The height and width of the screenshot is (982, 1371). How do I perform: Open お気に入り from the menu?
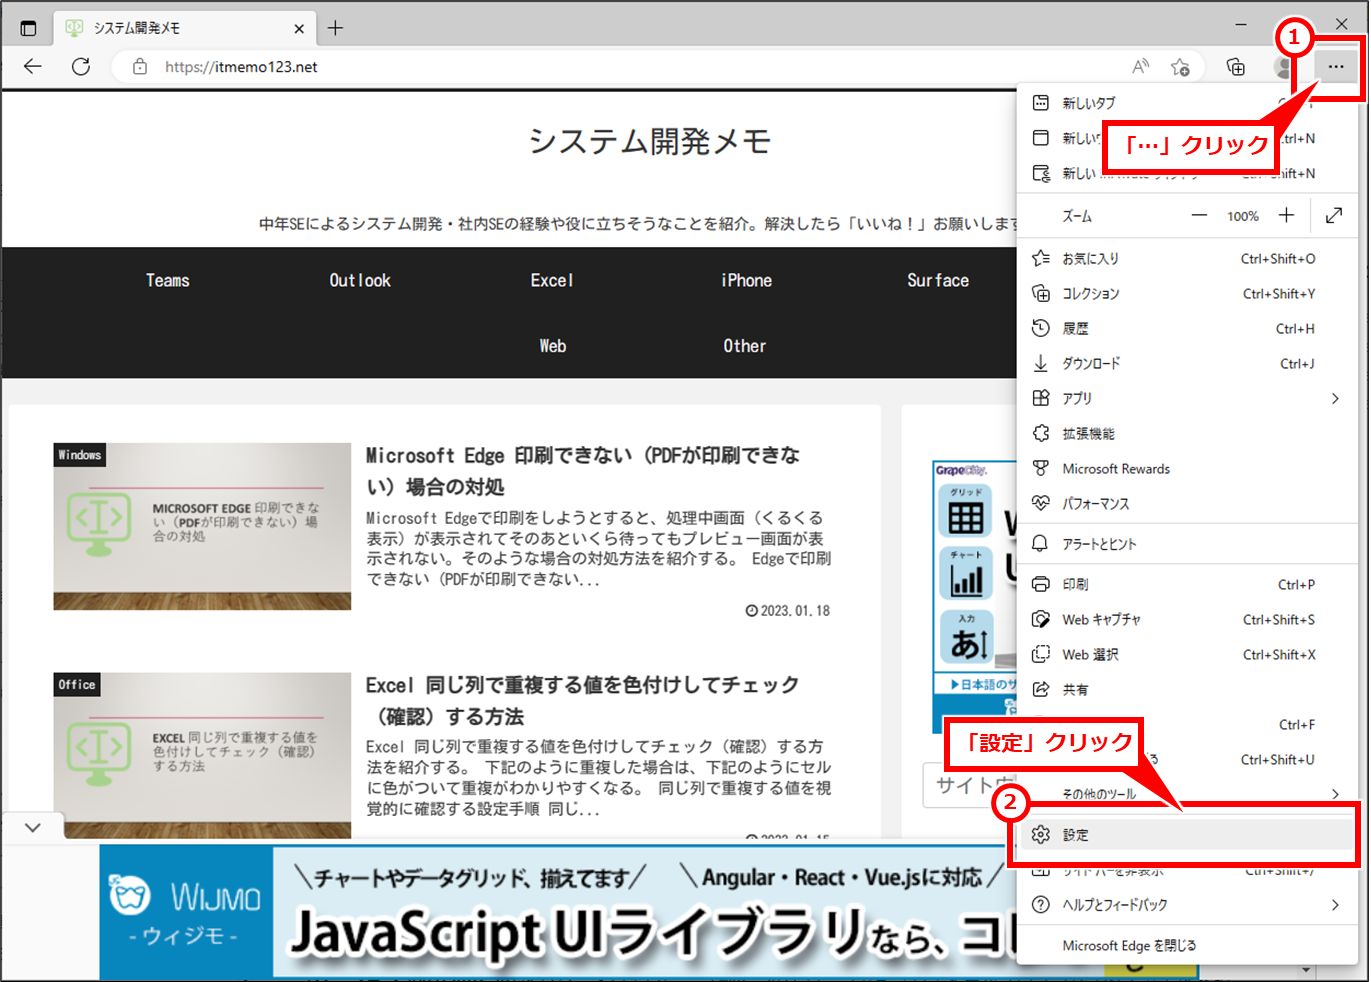[1187, 259]
